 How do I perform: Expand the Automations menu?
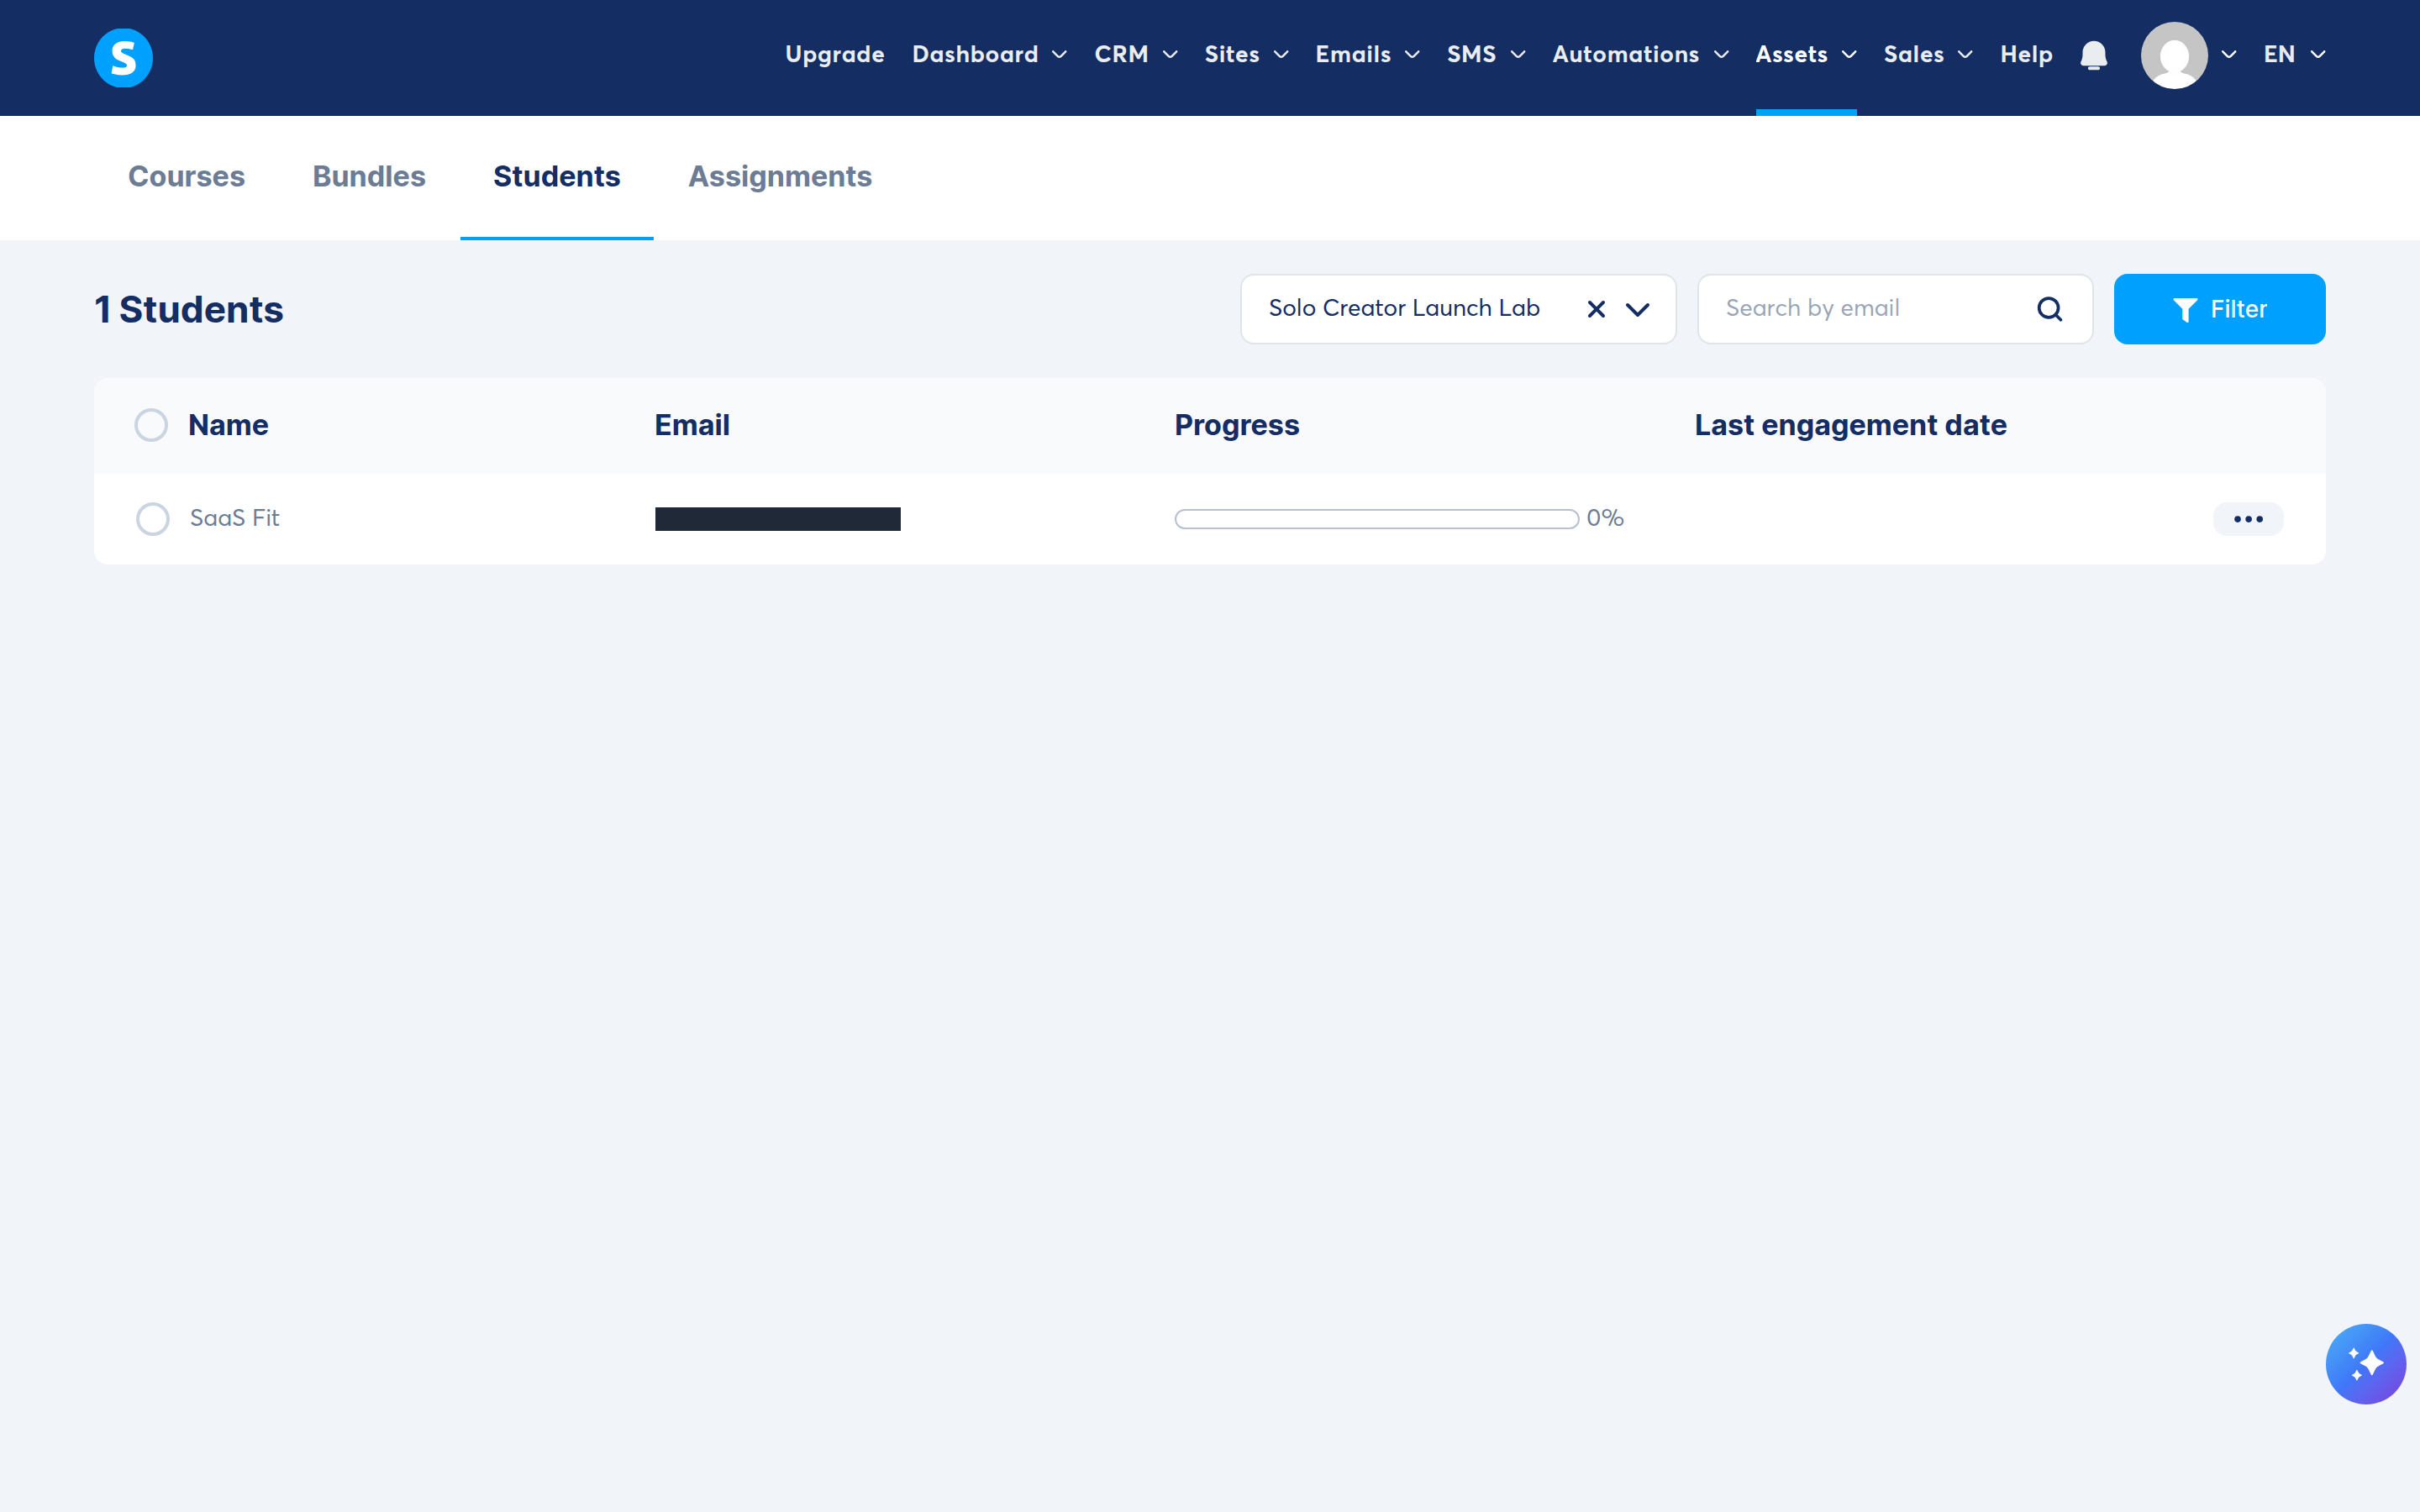[1640, 55]
